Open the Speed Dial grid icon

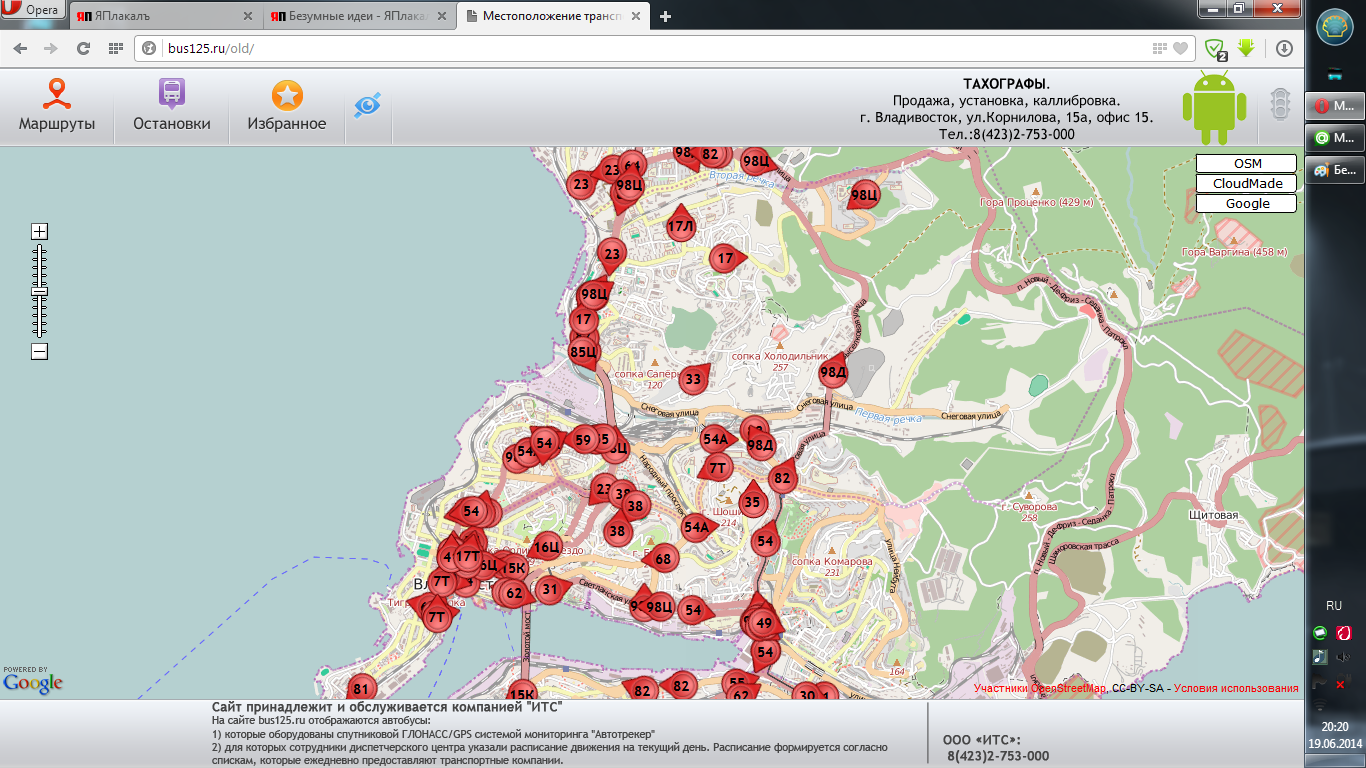pos(115,48)
